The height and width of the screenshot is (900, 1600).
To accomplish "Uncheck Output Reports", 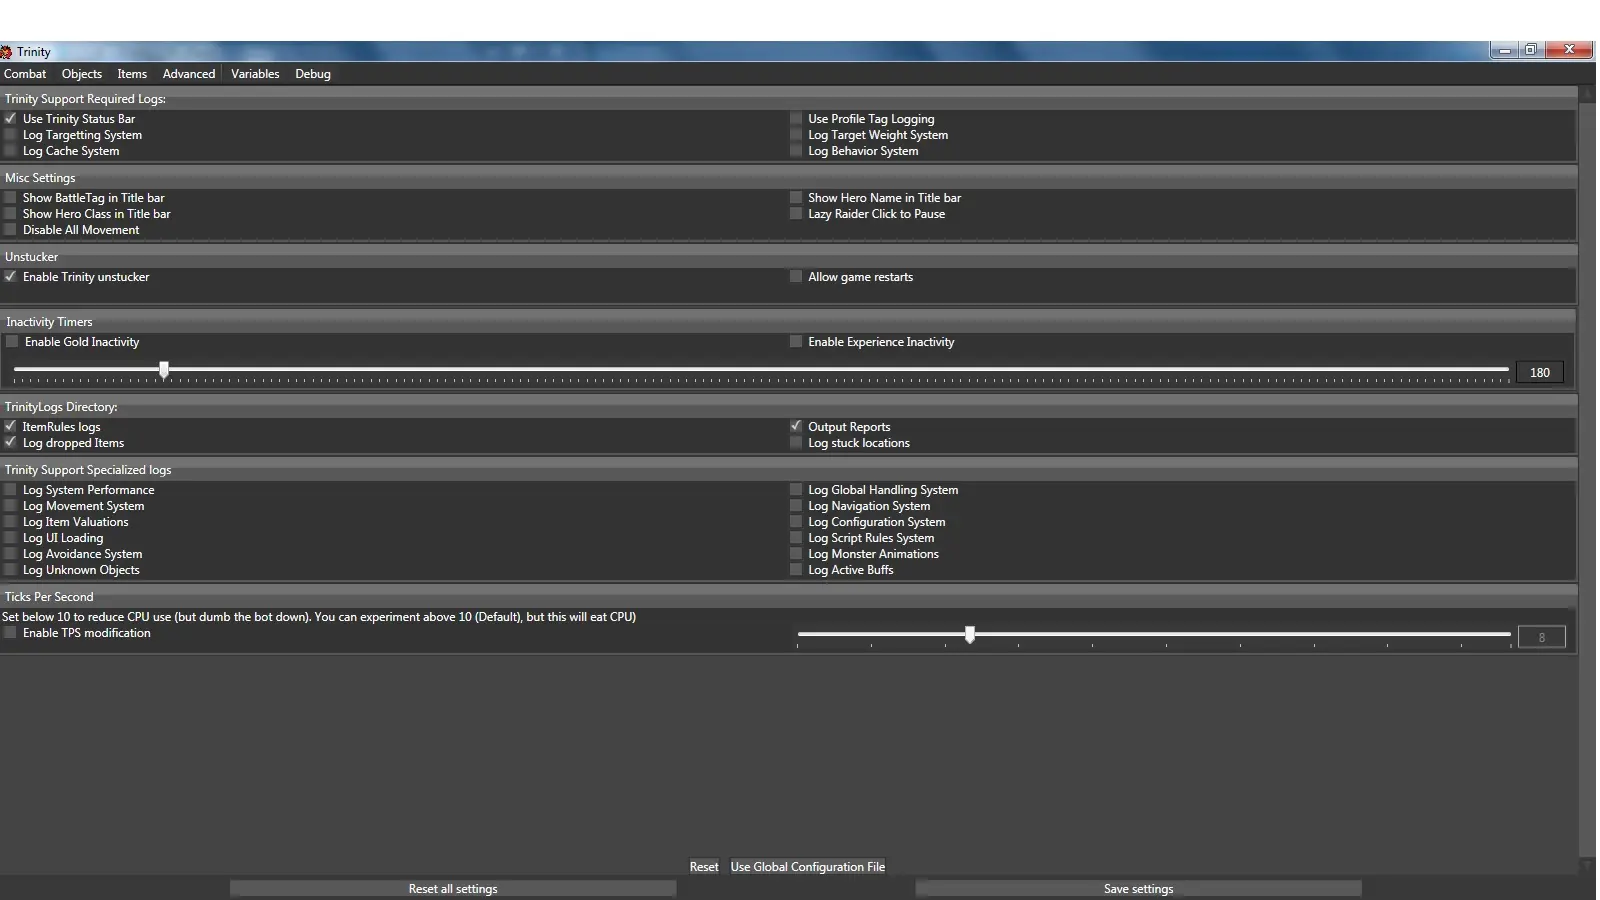I will [796, 426].
